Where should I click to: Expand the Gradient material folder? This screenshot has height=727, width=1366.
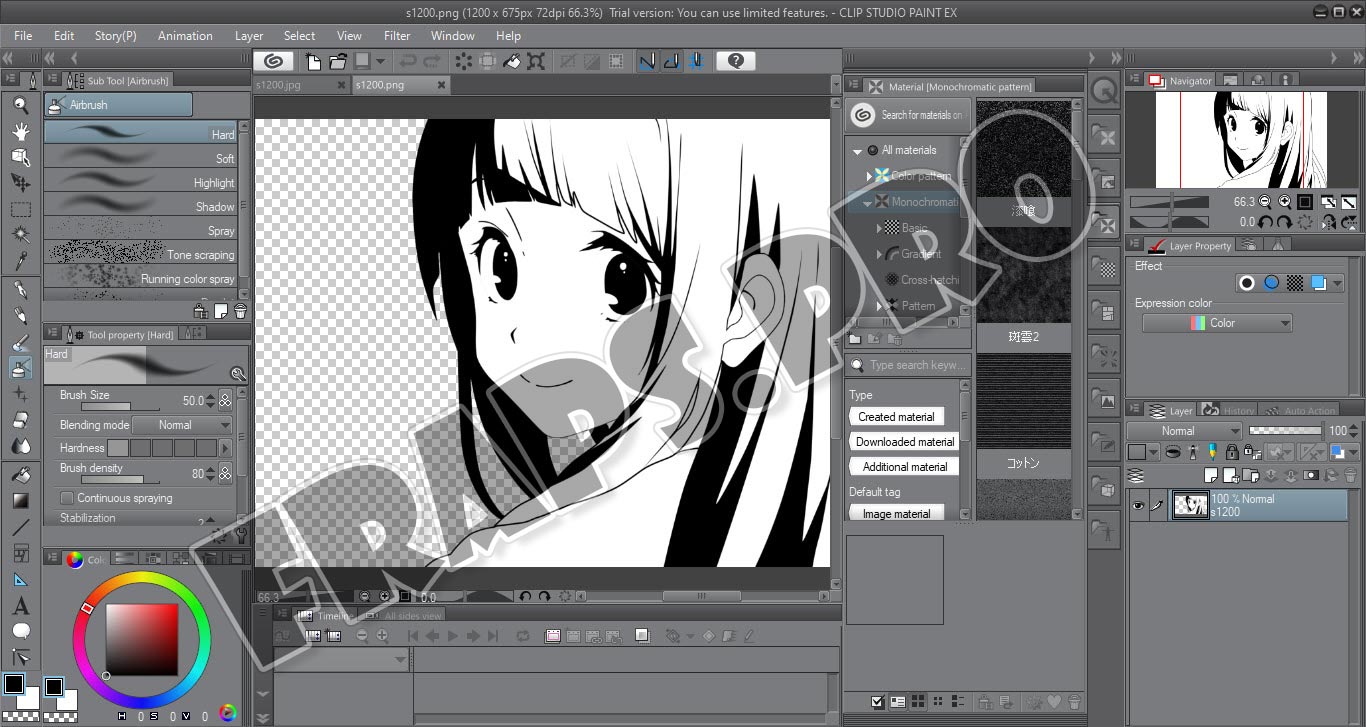(x=879, y=254)
